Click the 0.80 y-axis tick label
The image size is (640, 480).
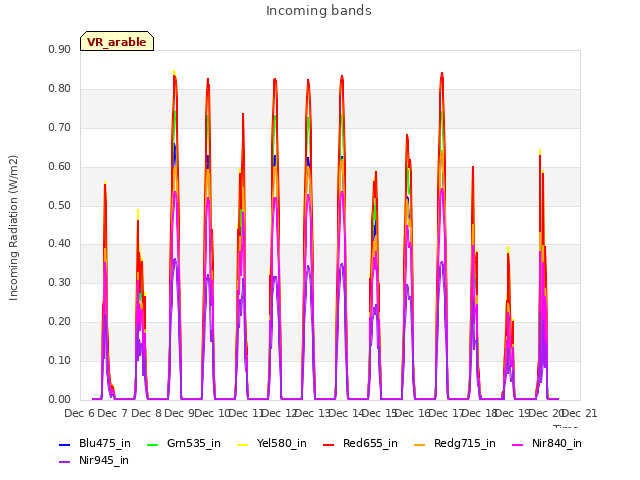click(60, 89)
